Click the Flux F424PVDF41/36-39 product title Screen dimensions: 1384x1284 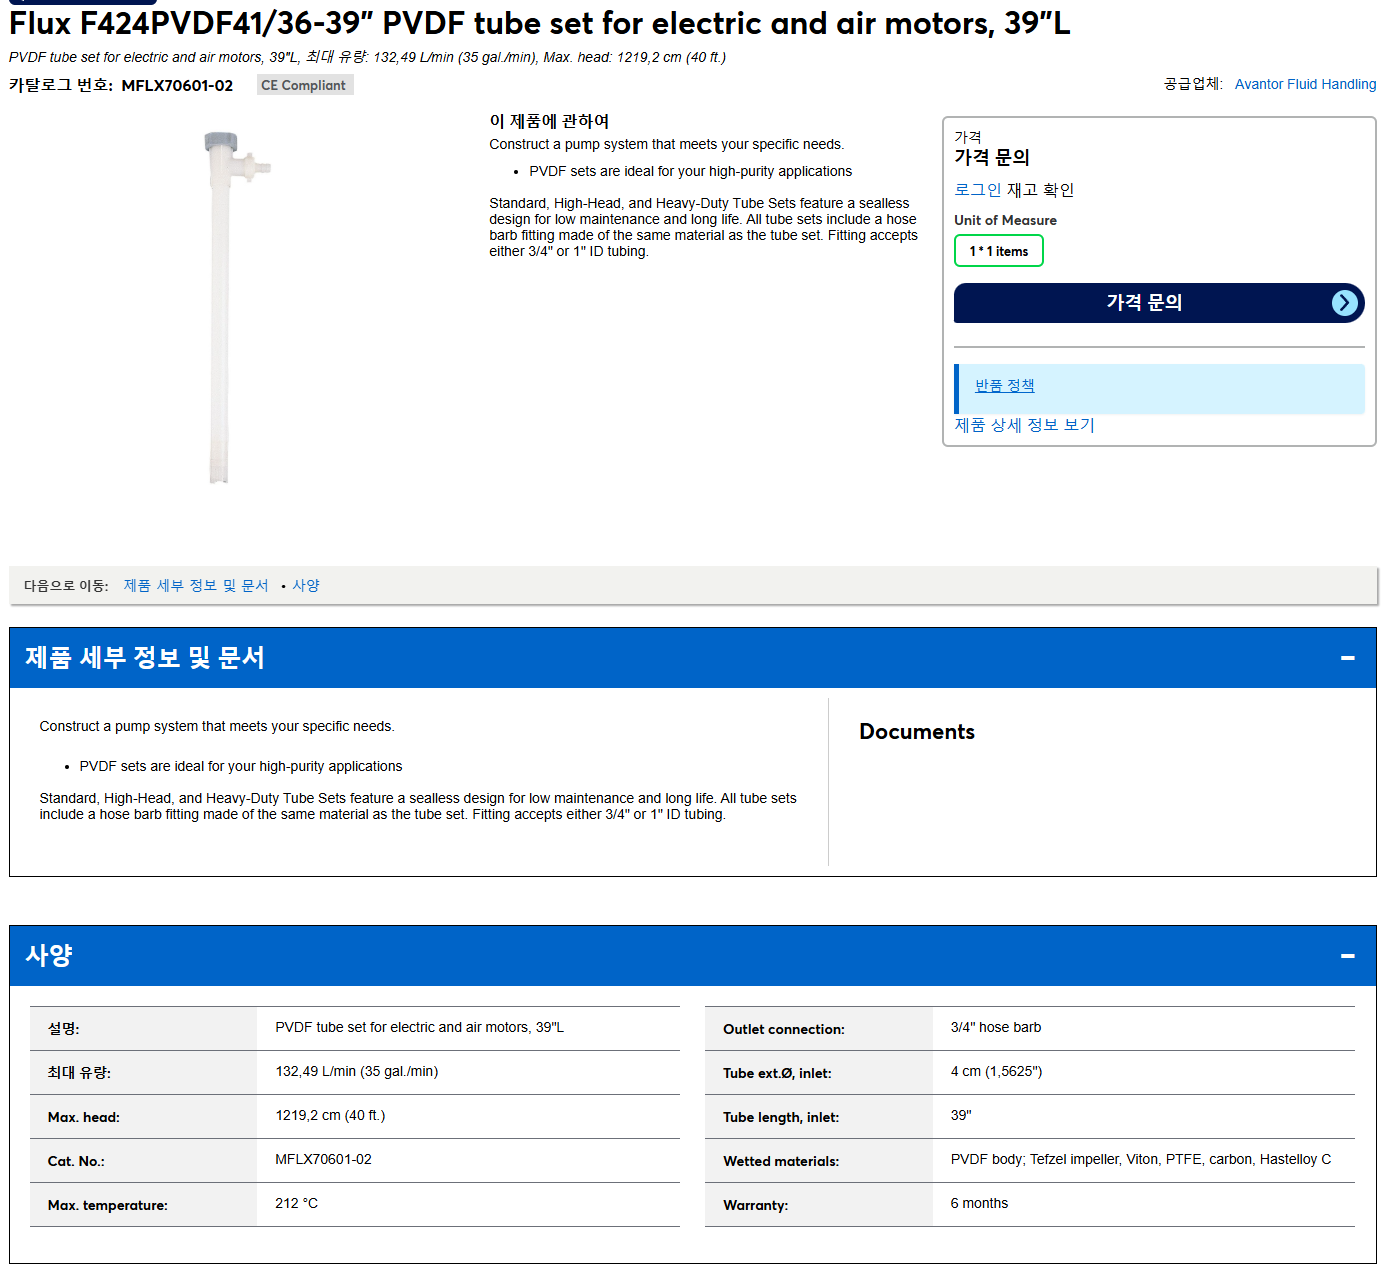point(540,22)
